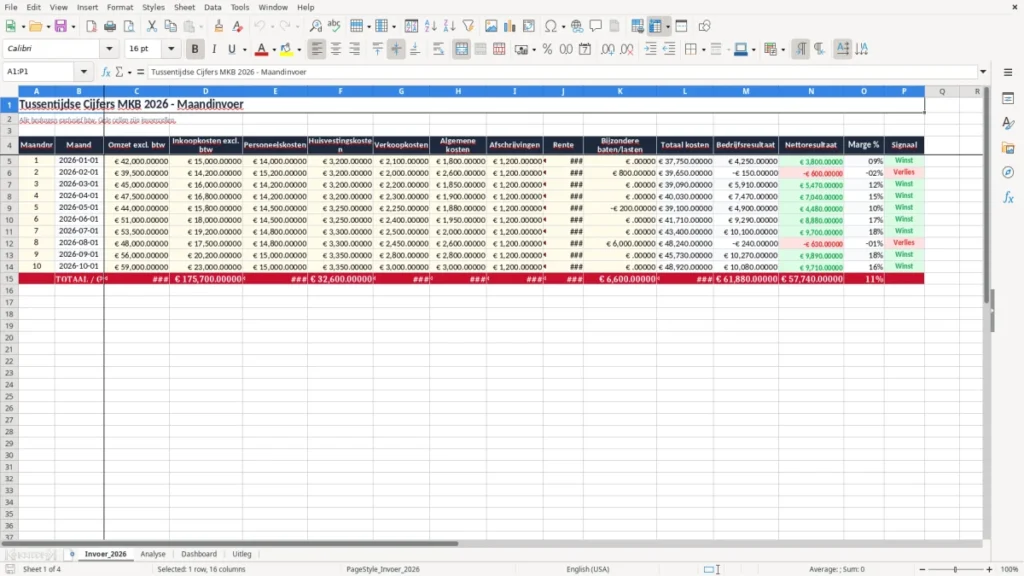Click the Toggle Print Preview icon

coord(129,26)
